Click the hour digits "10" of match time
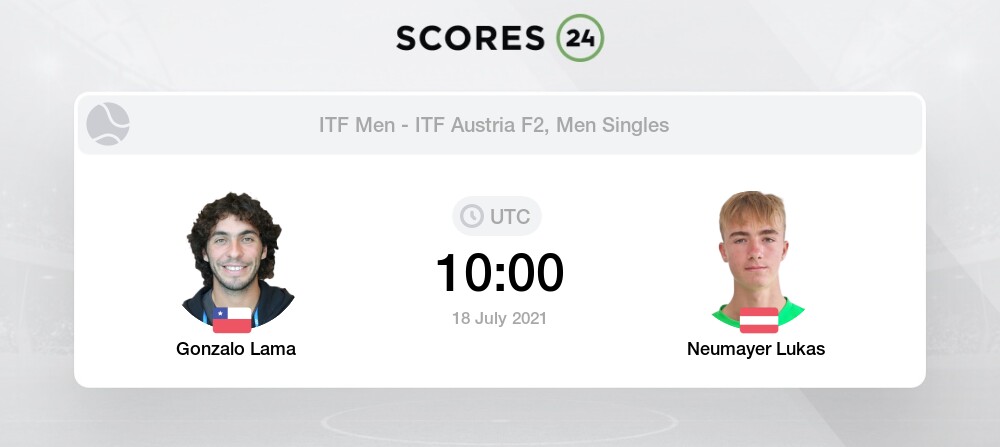The image size is (1000, 447). 463,272
